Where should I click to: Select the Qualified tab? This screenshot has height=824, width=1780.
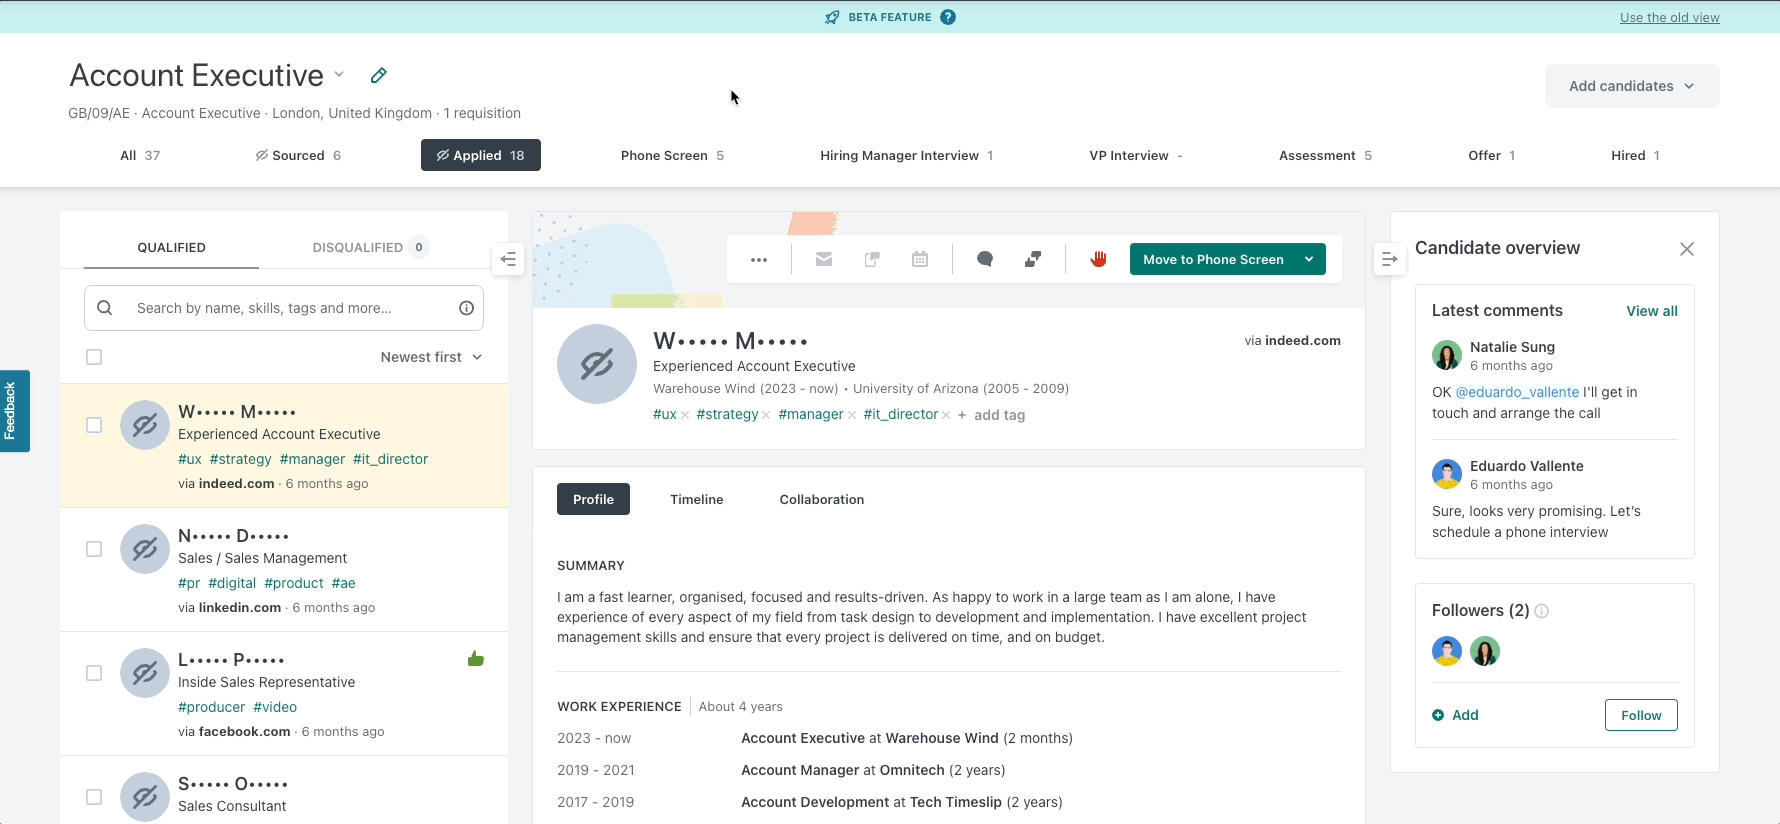tap(171, 247)
